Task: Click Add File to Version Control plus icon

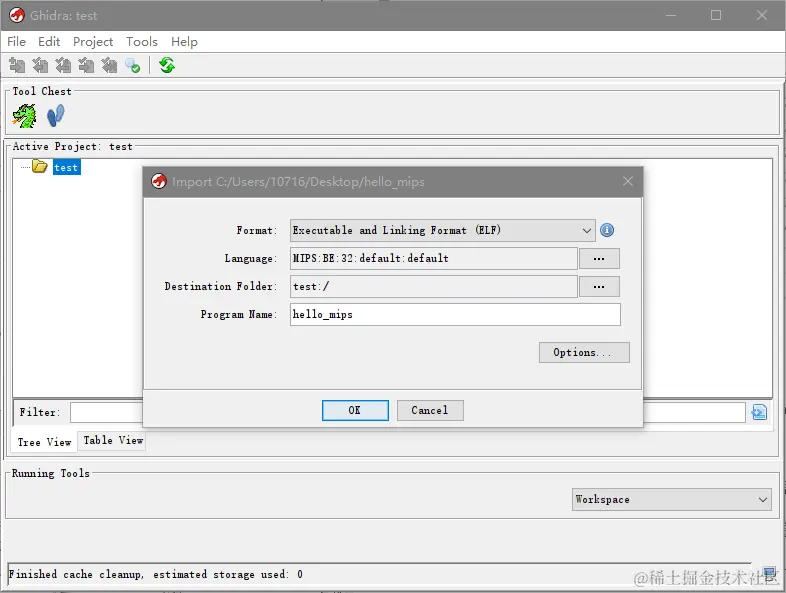Action: [x=17, y=66]
